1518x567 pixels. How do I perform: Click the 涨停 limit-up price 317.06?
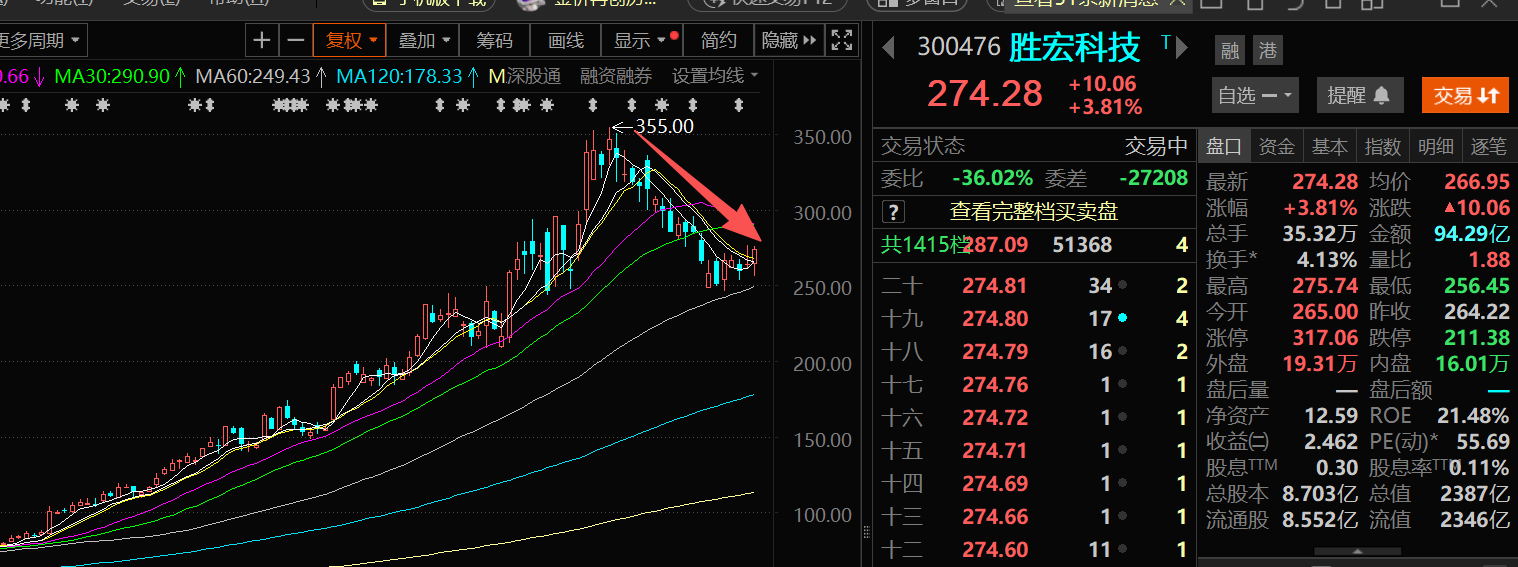tap(1325, 338)
